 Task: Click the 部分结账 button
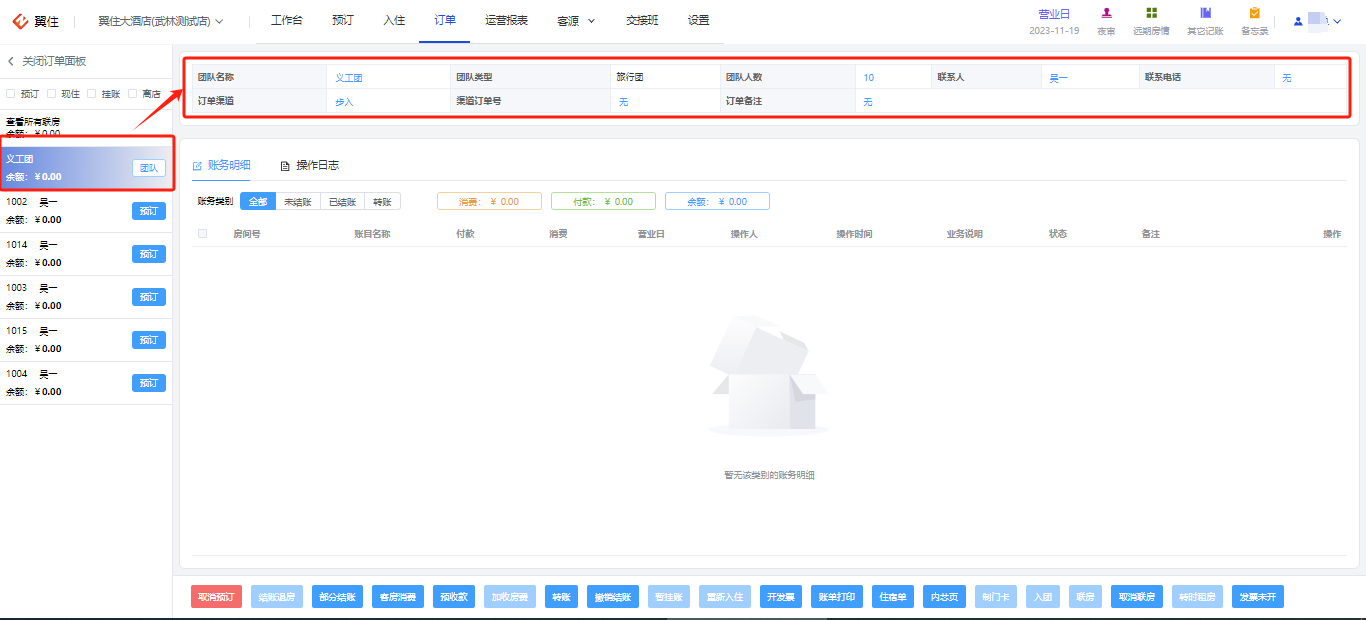click(338, 597)
